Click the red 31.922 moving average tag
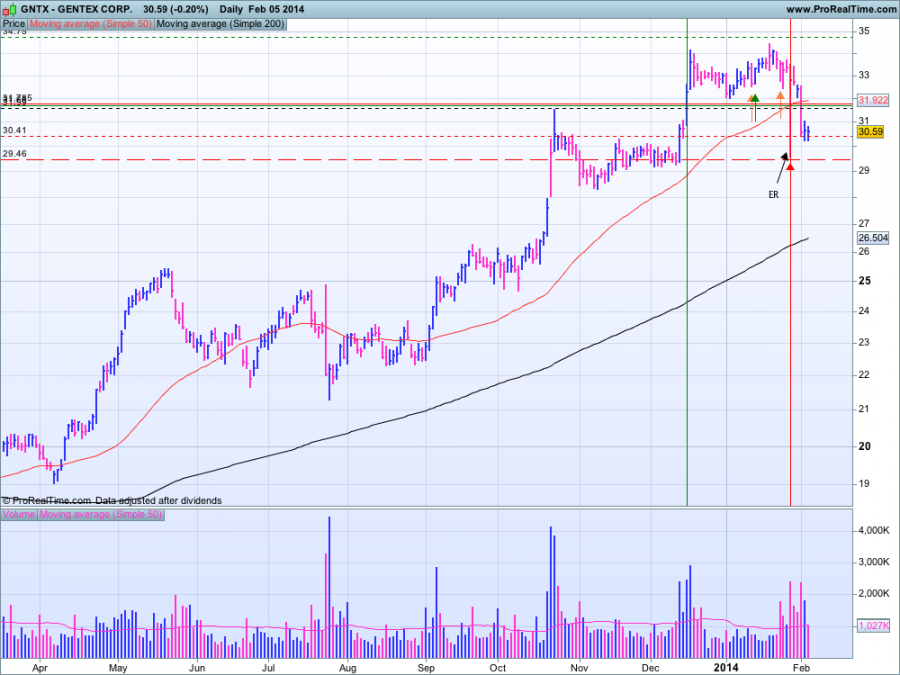 (873, 100)
